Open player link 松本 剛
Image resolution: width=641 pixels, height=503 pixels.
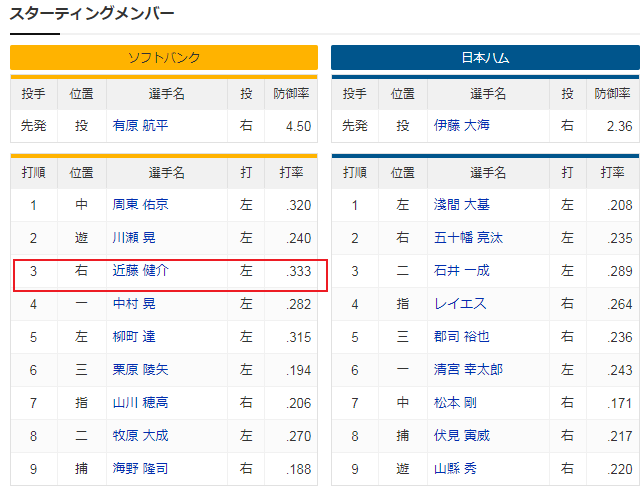coord(455,403)
